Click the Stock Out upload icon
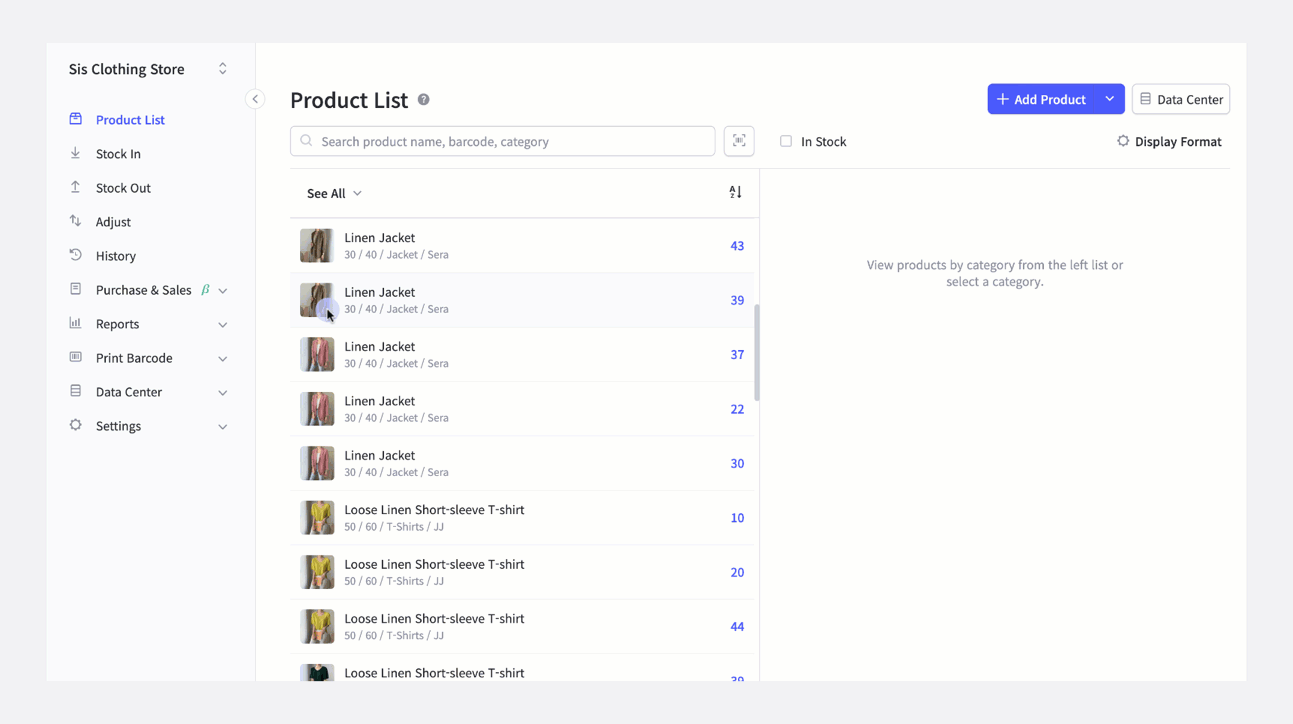This screenshot has width=1293, height=724. point(75,187)
